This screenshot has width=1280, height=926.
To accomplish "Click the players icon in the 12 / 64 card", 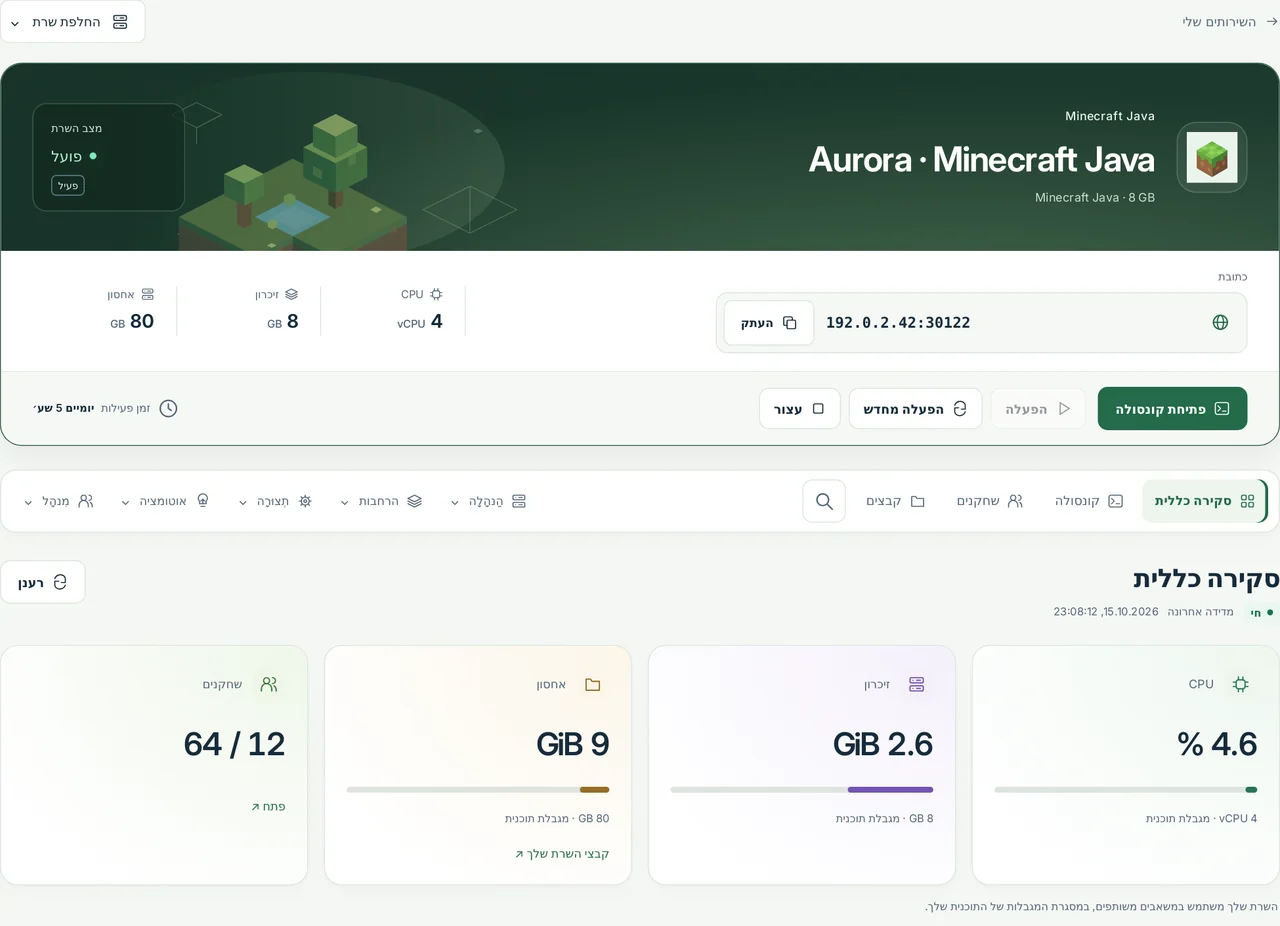I will tap(269, 684).
